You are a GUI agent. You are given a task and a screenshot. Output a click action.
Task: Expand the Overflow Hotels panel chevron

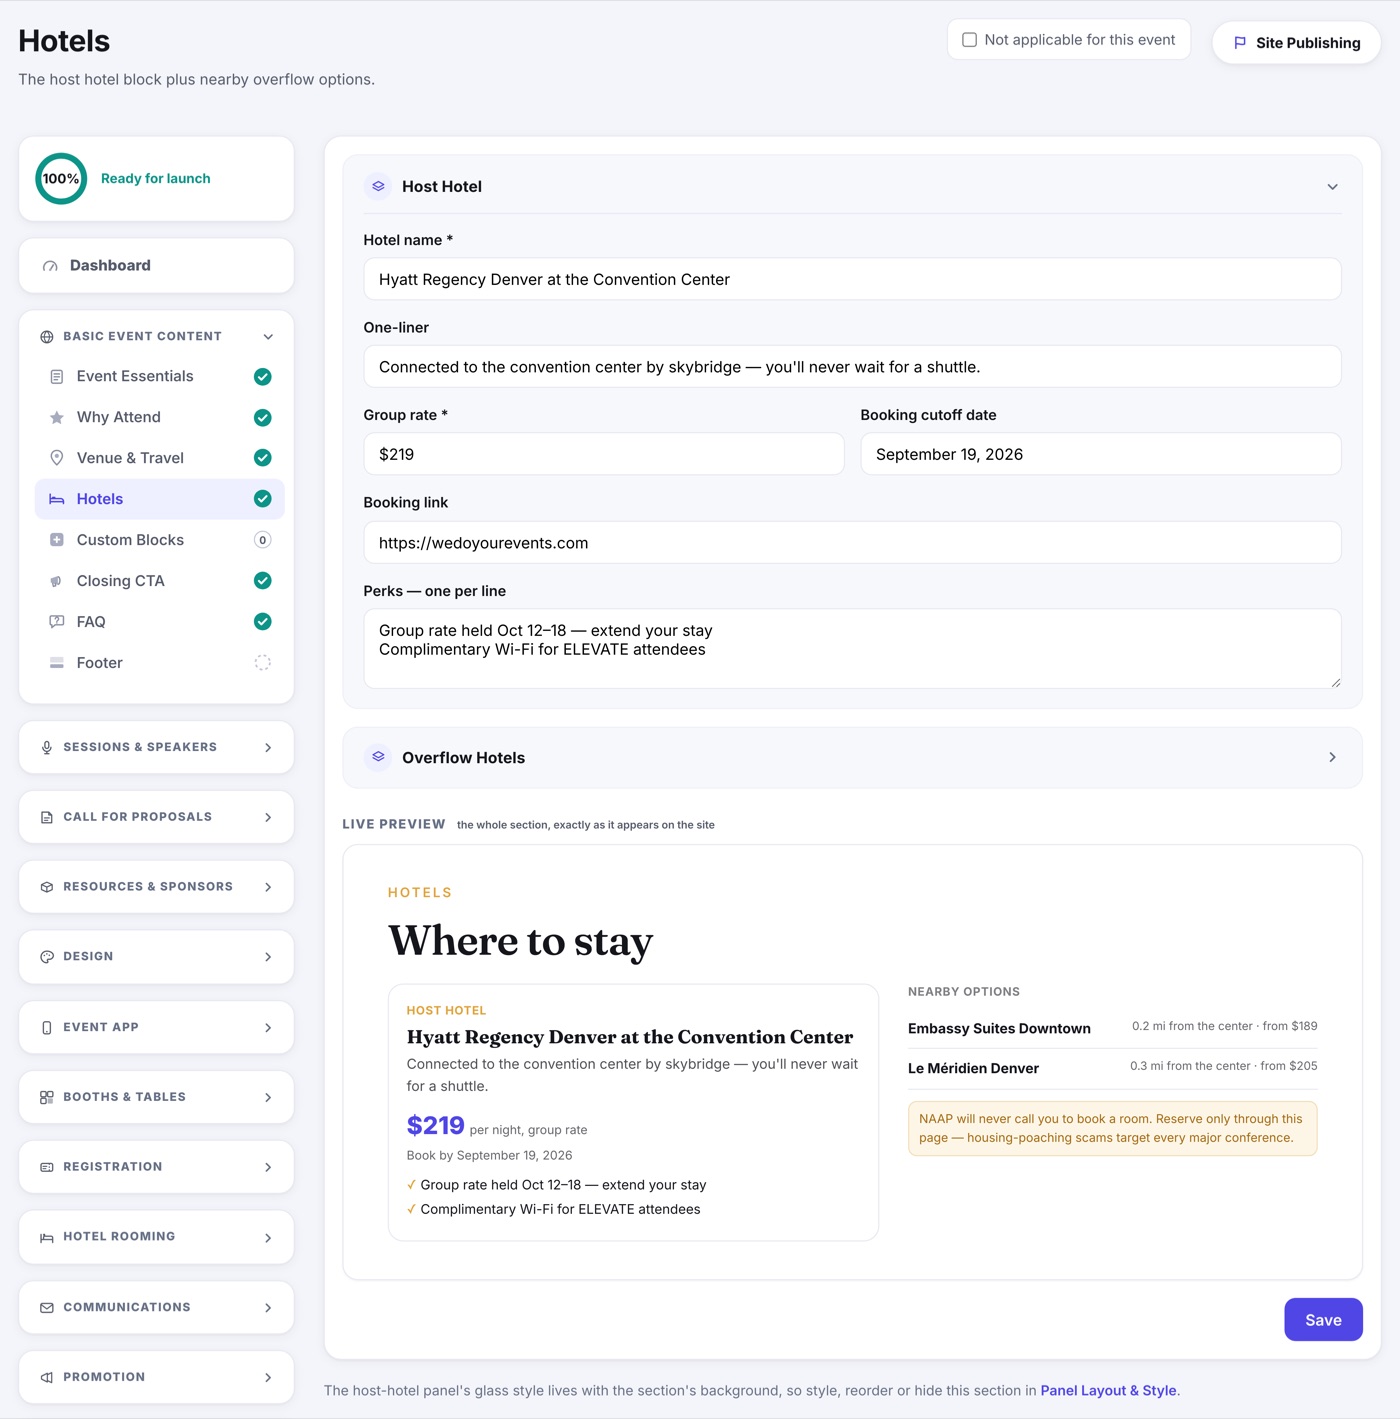coord(1332,758)
